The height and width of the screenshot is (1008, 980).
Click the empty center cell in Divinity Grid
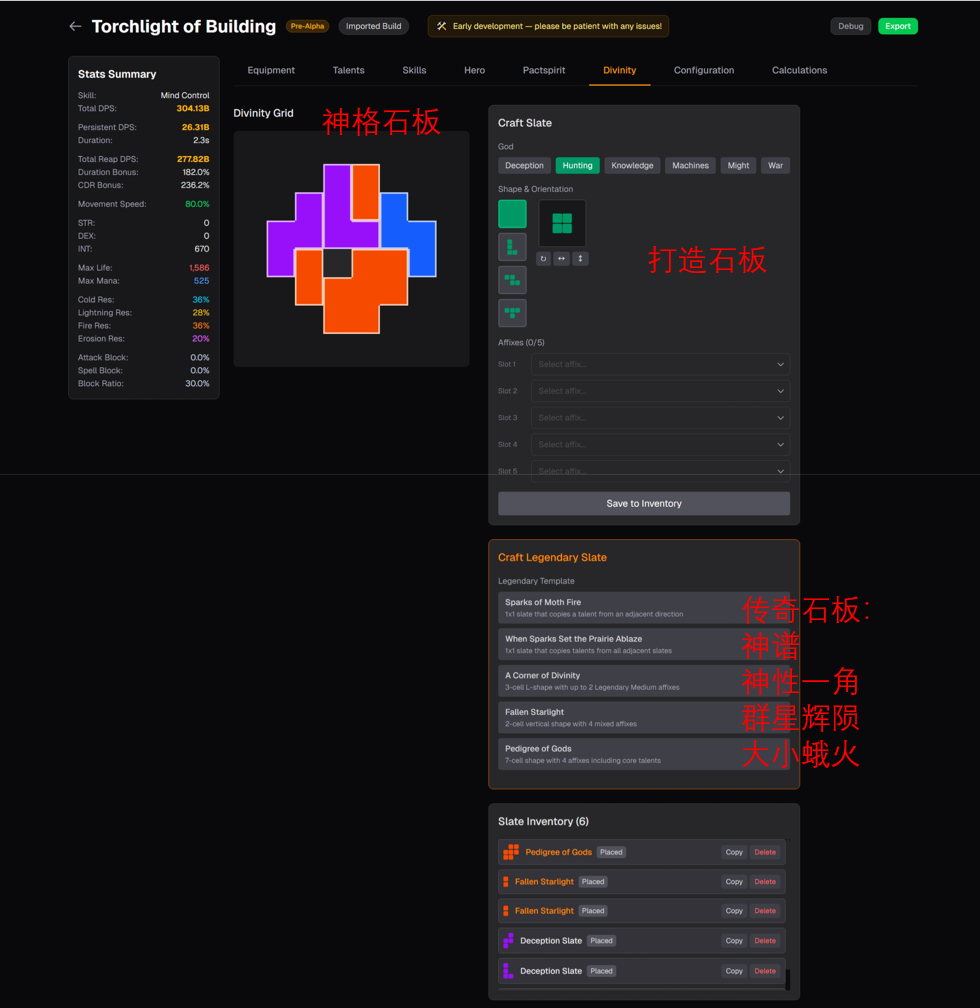tap(338, 263)
